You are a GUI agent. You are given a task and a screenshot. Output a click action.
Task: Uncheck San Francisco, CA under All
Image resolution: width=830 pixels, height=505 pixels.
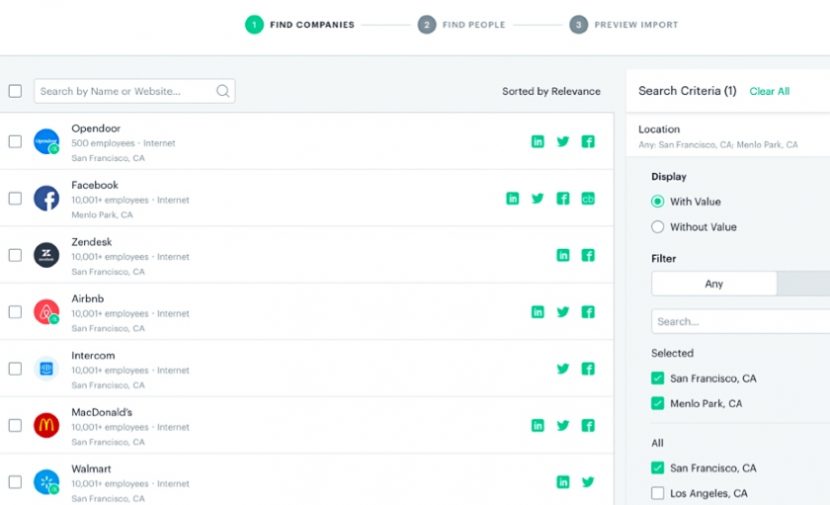click(657, 468)
